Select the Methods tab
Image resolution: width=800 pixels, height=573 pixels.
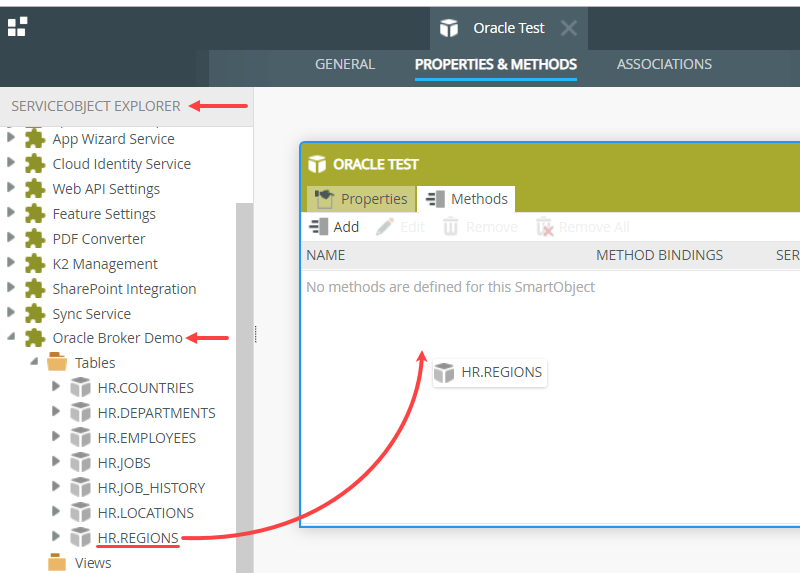[466, 198]
